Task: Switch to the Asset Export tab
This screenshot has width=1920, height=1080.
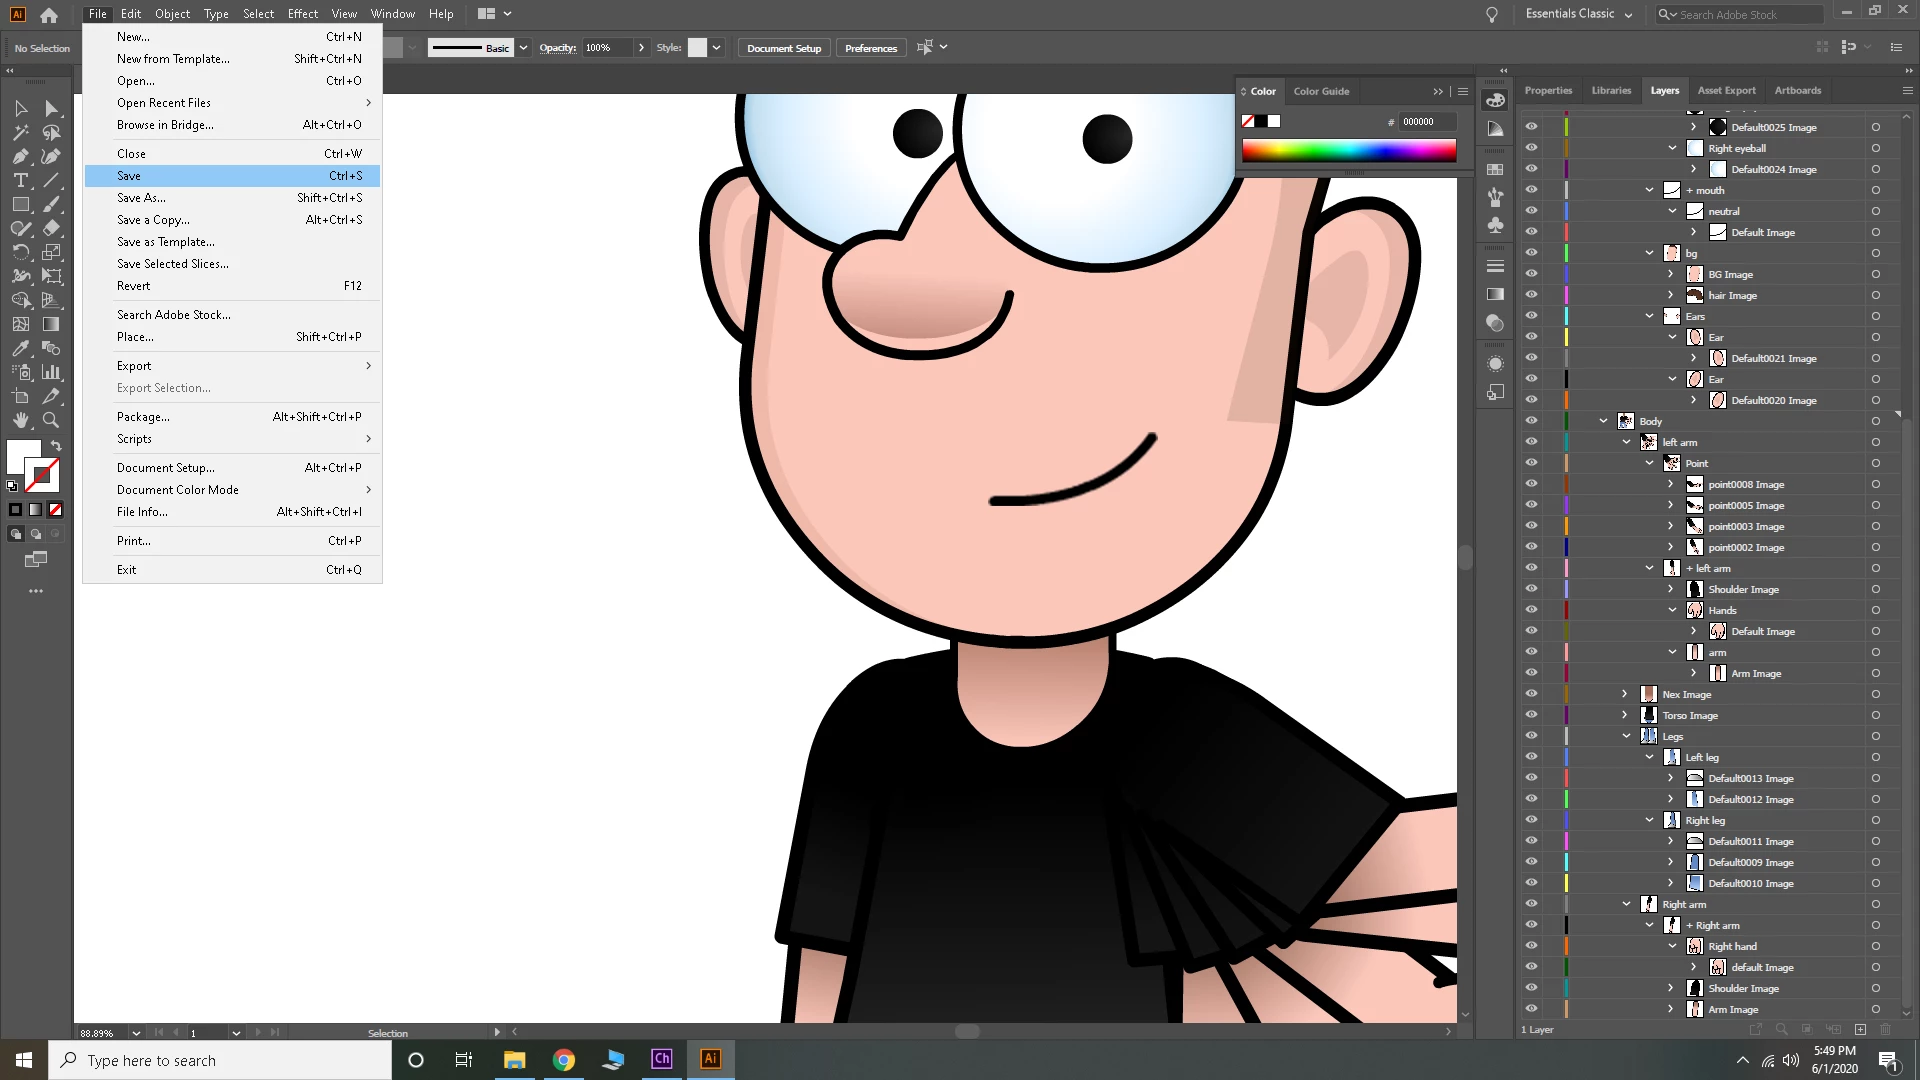Action: click(1726, 90)
